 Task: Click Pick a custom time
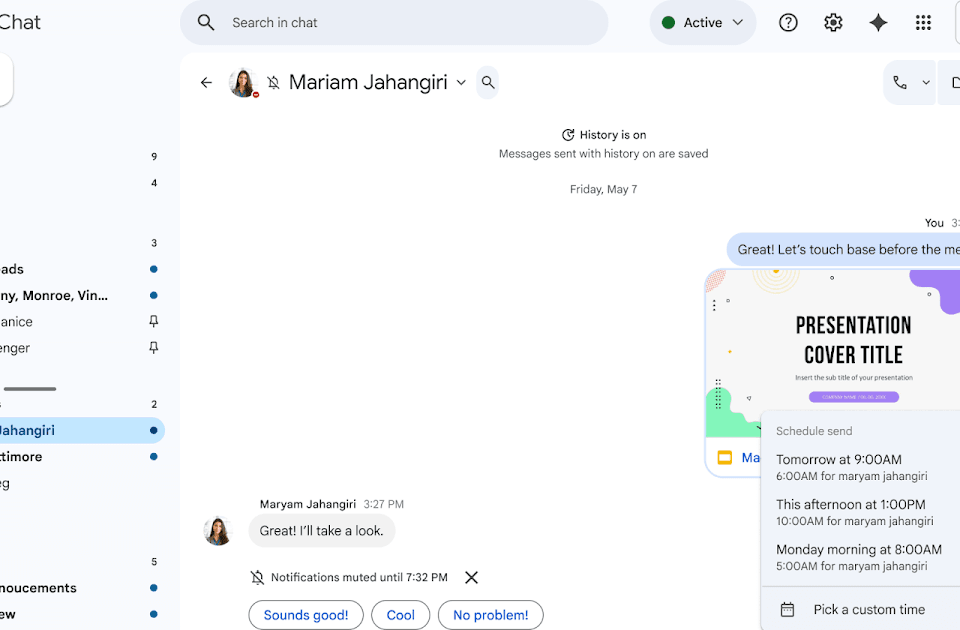pos(868,609)
